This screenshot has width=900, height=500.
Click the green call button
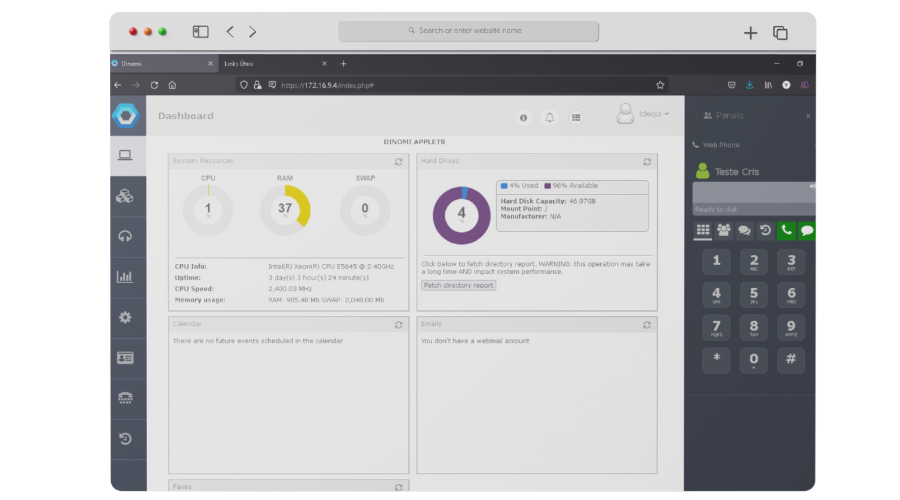tap(786, 231)
